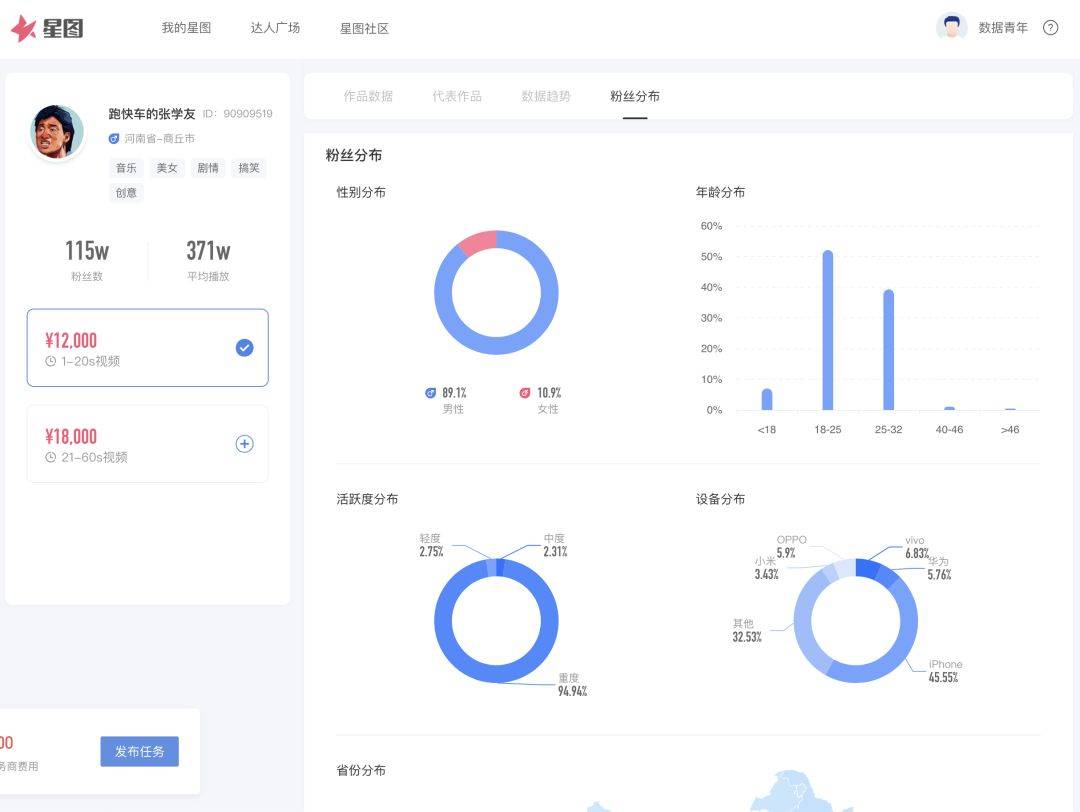This screenshot has height=812, width=1080.
Task: Click the 发布任务 button
Action: [x=139, y=751]
